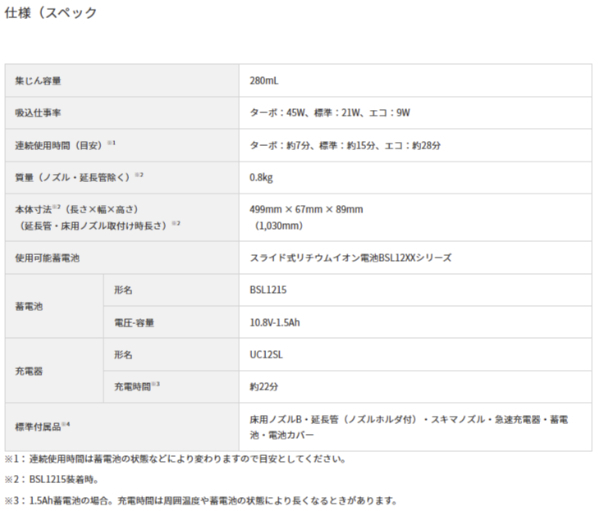Click the 約22分 charging time value
600x511 pixels.
coord(264,387)
